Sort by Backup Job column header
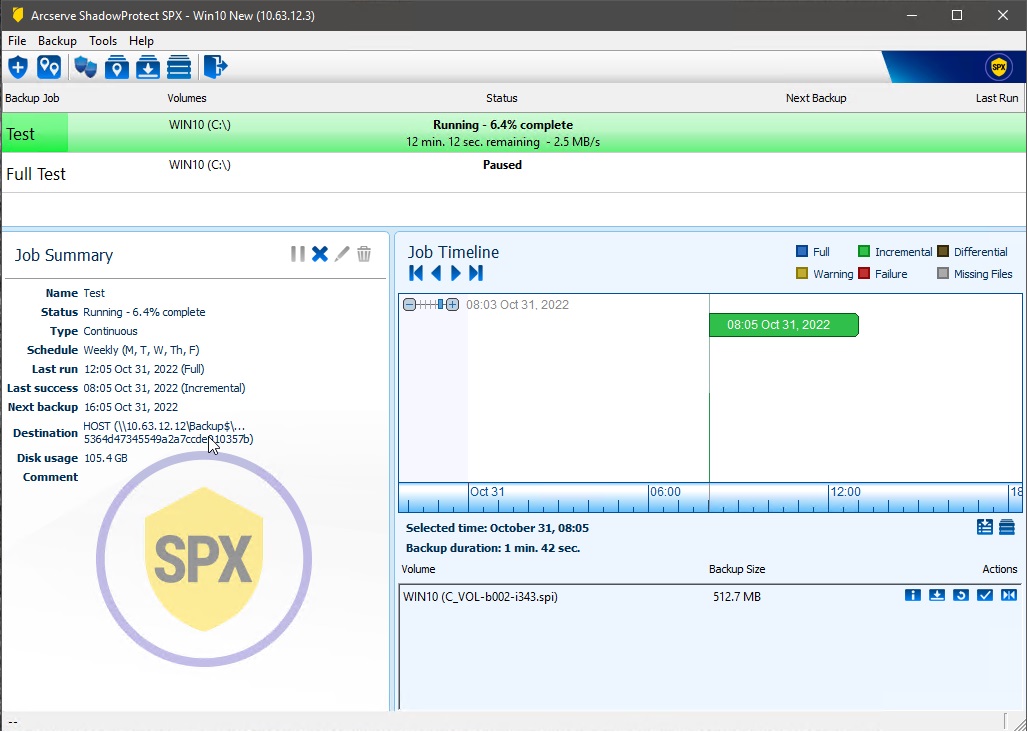This screenshot has width=1028, height=732. [32, 98]
